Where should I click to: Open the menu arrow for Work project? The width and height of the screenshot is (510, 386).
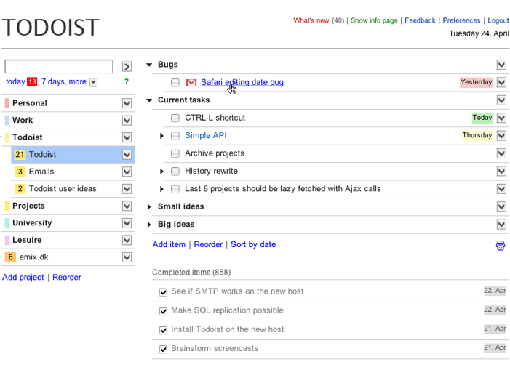pos(127,120)
